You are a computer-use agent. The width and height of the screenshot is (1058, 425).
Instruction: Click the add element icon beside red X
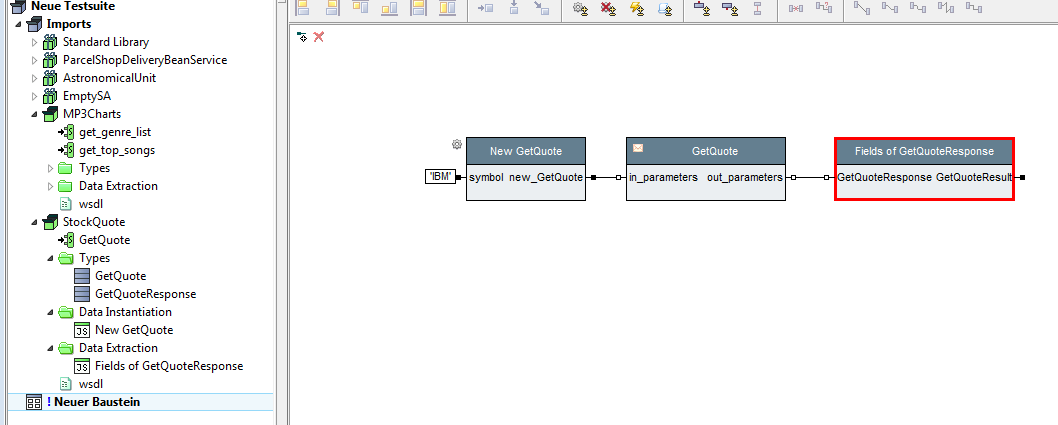point(303,37)
